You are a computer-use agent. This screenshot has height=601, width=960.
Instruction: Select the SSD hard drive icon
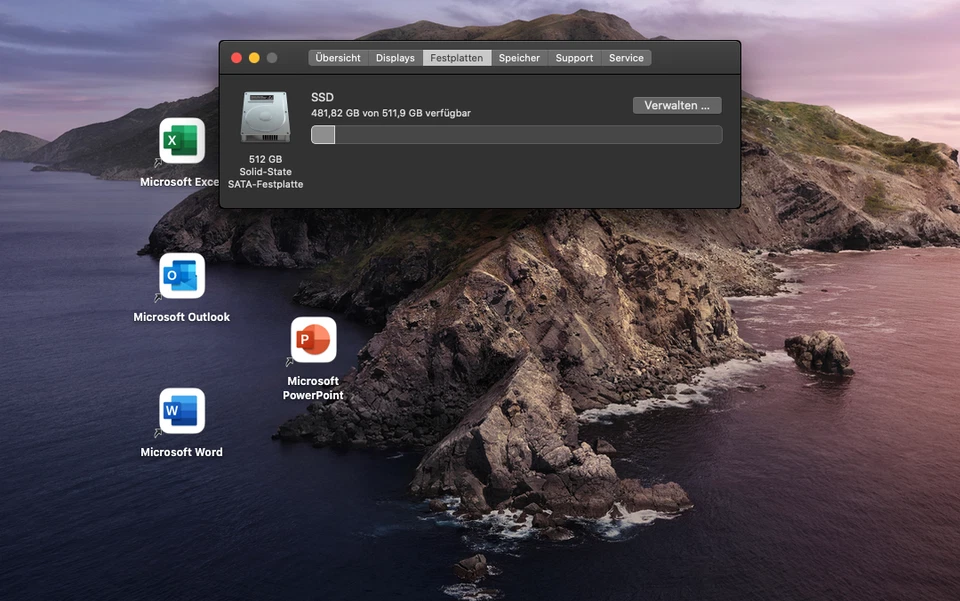(265, 118)
